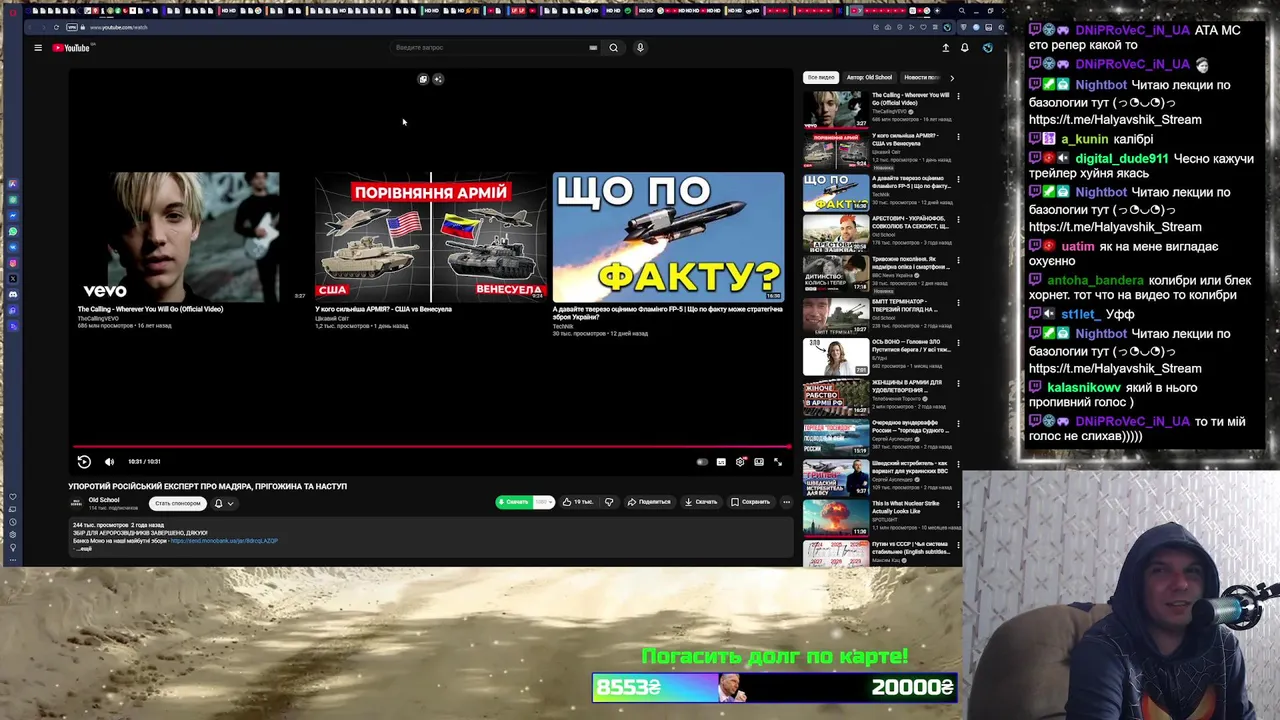
Task: Select the 'Новости' filter chip
Action: 921,77
